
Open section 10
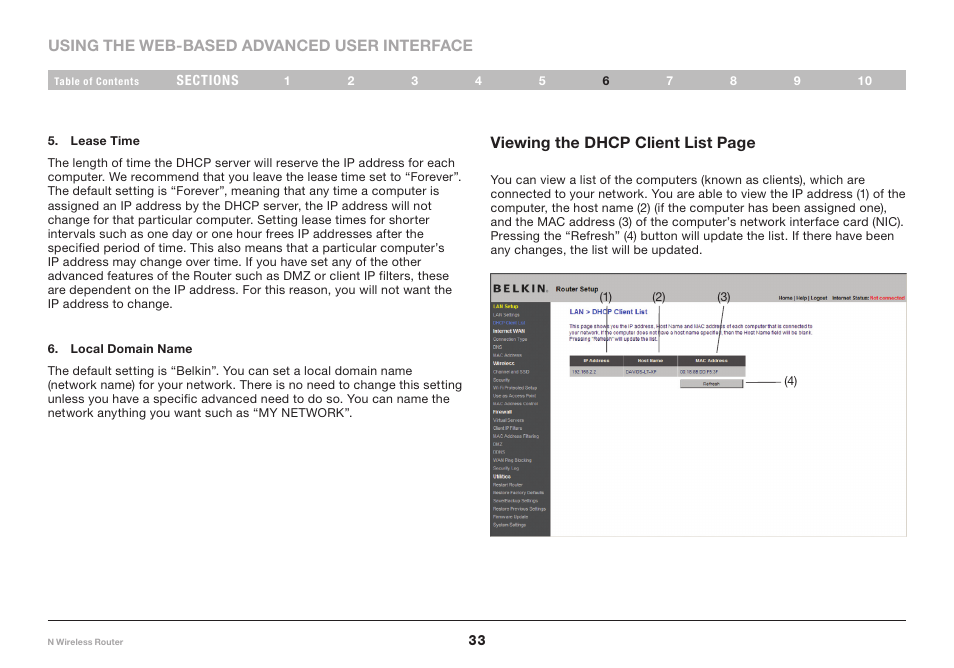pyautogui.click(x=865, y=81)
